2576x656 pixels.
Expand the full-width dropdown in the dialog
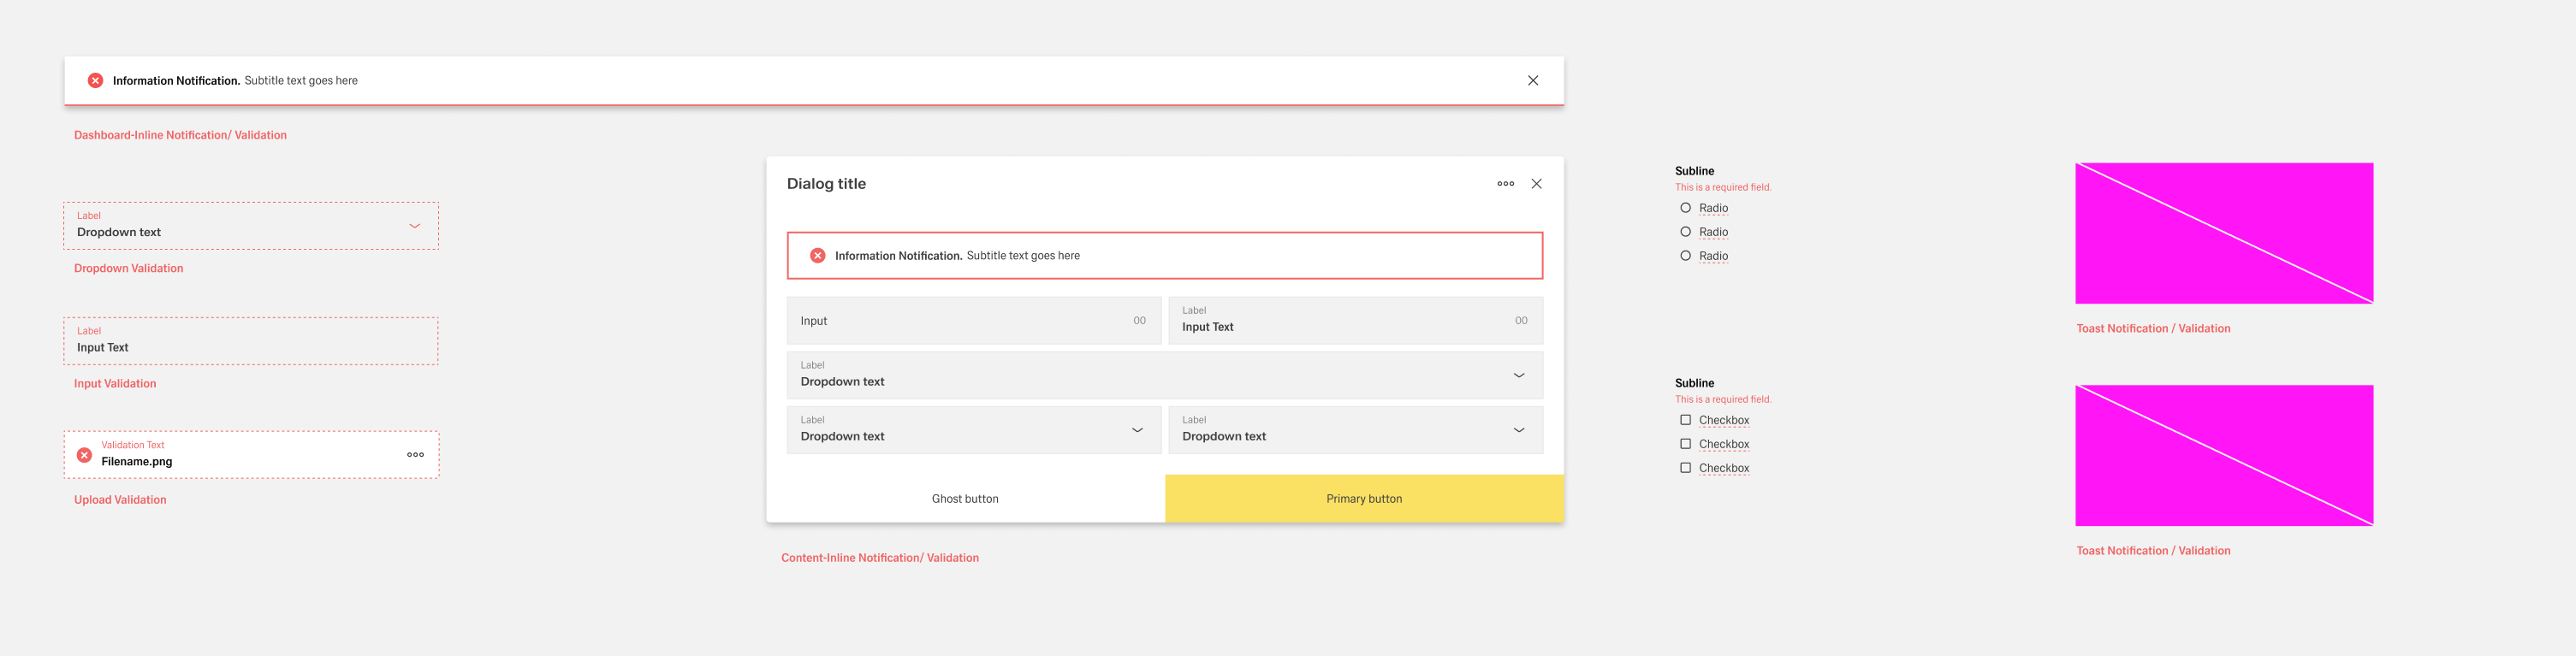pyautogui.click(x=1518, y=376)
